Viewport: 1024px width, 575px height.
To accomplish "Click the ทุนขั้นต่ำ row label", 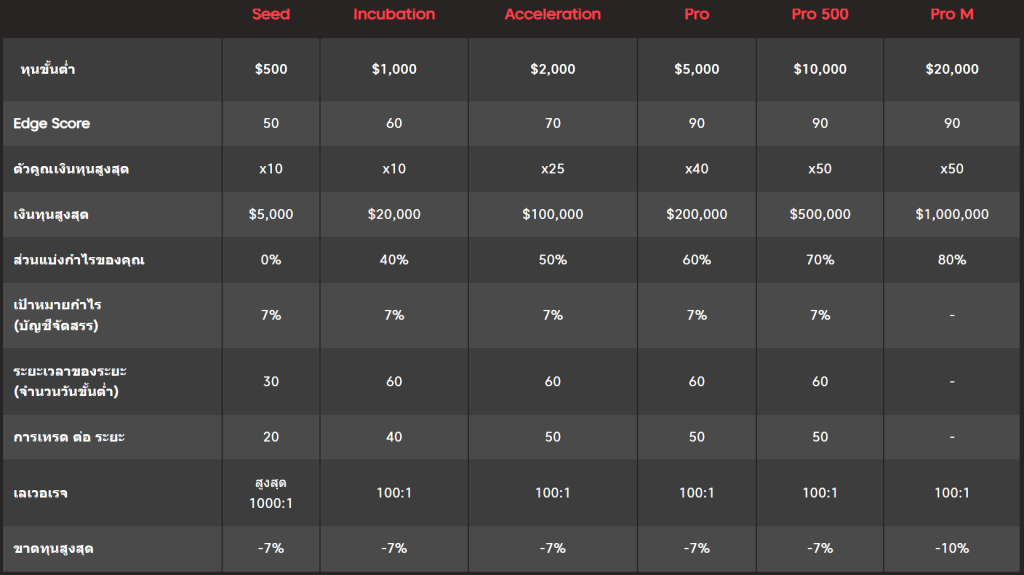I will coord(48,69).
